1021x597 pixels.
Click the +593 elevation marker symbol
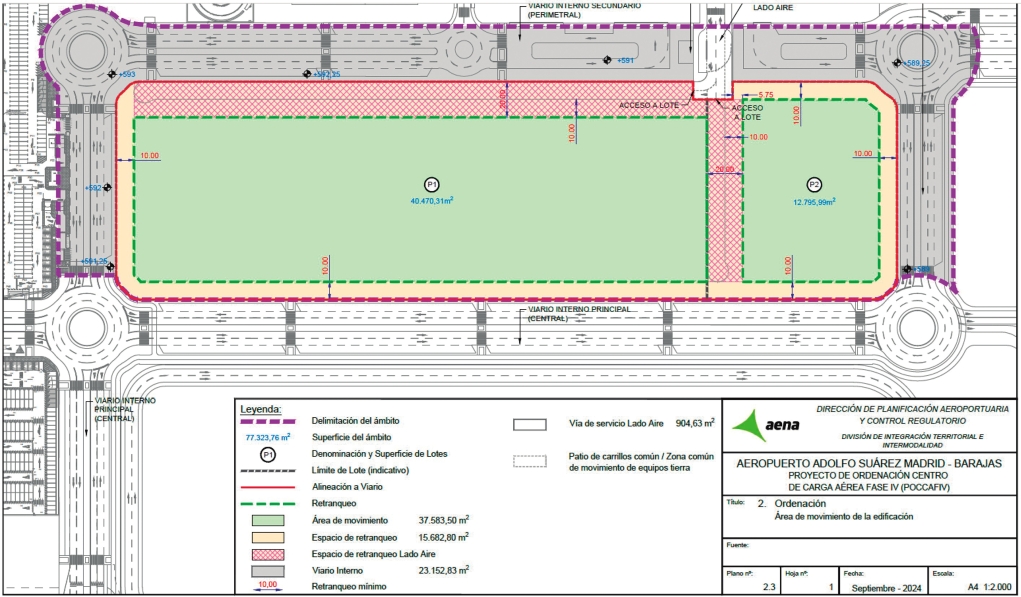113,74
